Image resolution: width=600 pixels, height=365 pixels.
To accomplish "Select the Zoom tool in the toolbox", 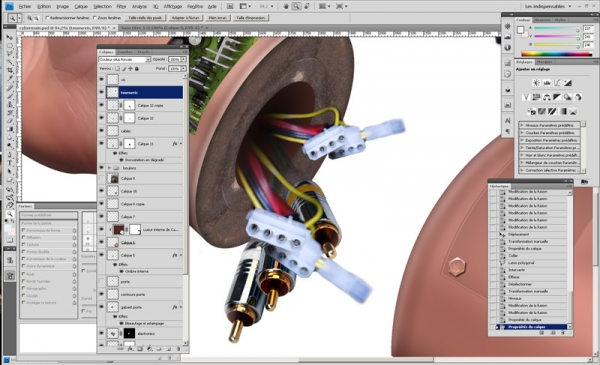I will tap(10, 214).
